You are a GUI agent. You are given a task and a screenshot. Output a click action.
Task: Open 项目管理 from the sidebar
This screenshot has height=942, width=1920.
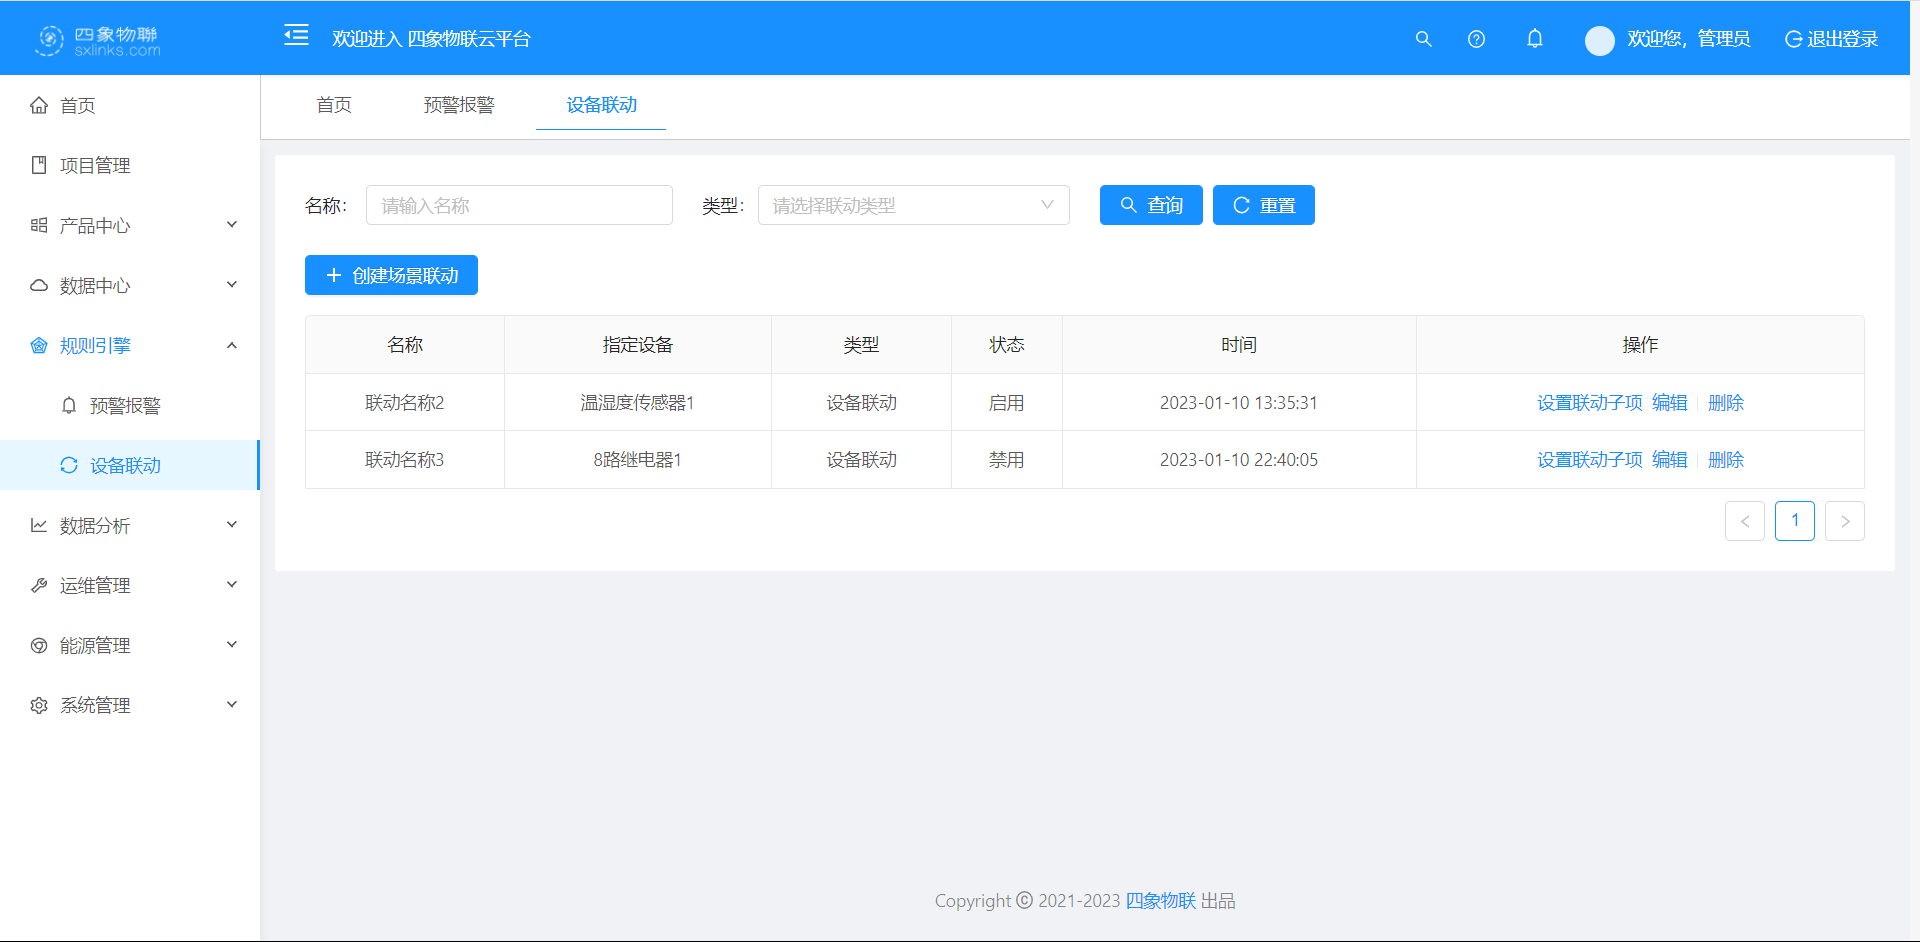(x=95, y=165)
